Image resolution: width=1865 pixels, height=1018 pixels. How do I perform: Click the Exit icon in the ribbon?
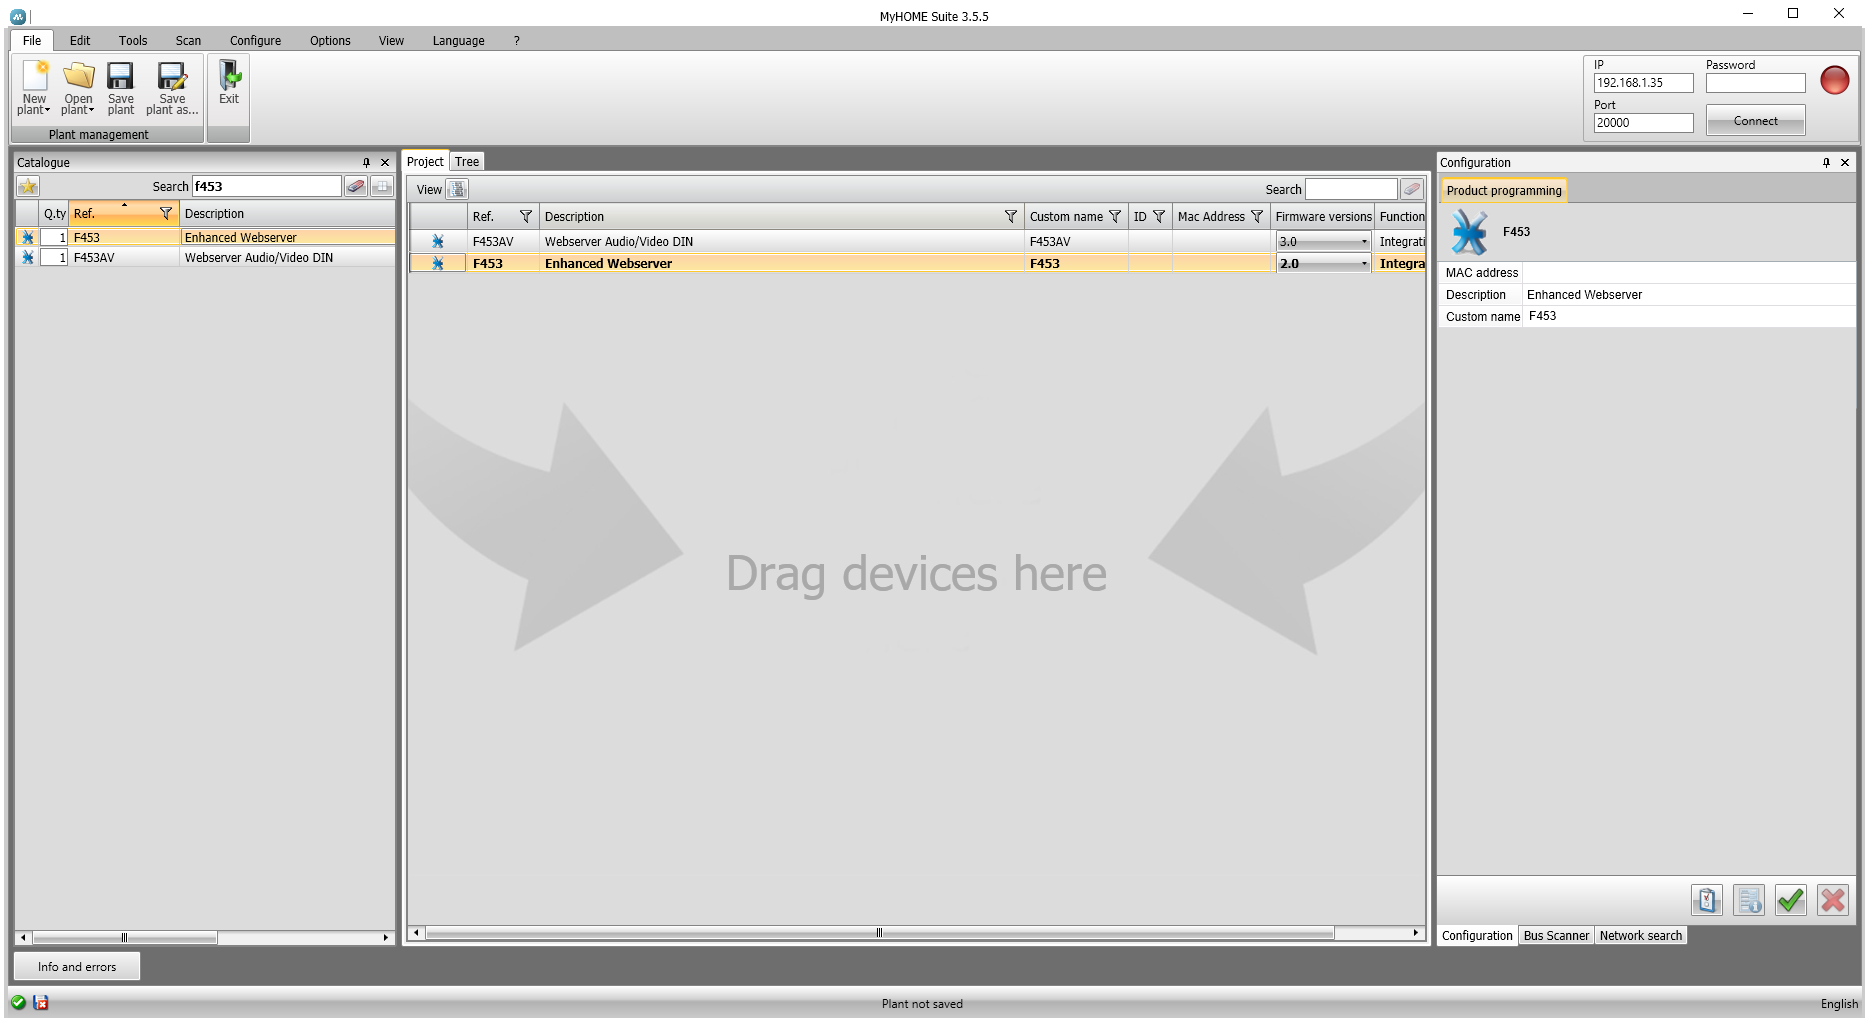(x=229, y=78)
